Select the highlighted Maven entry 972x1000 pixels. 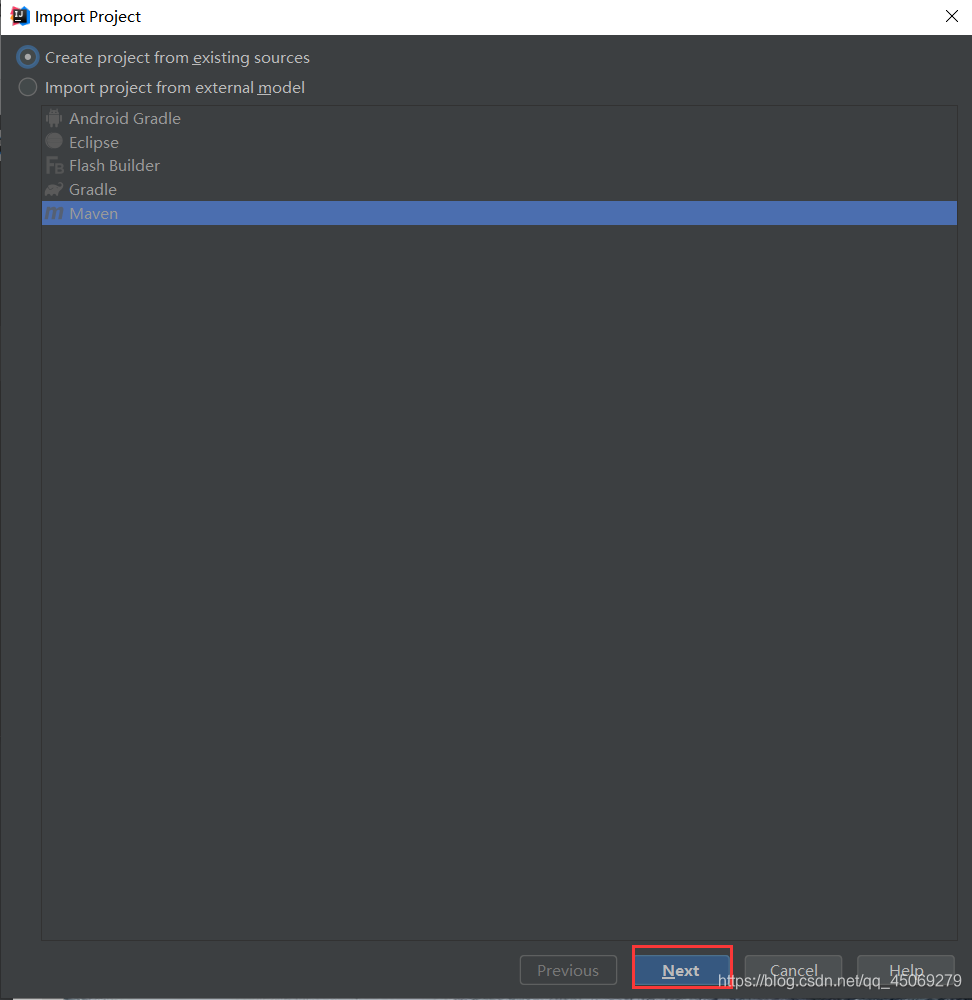coord(499,213)
